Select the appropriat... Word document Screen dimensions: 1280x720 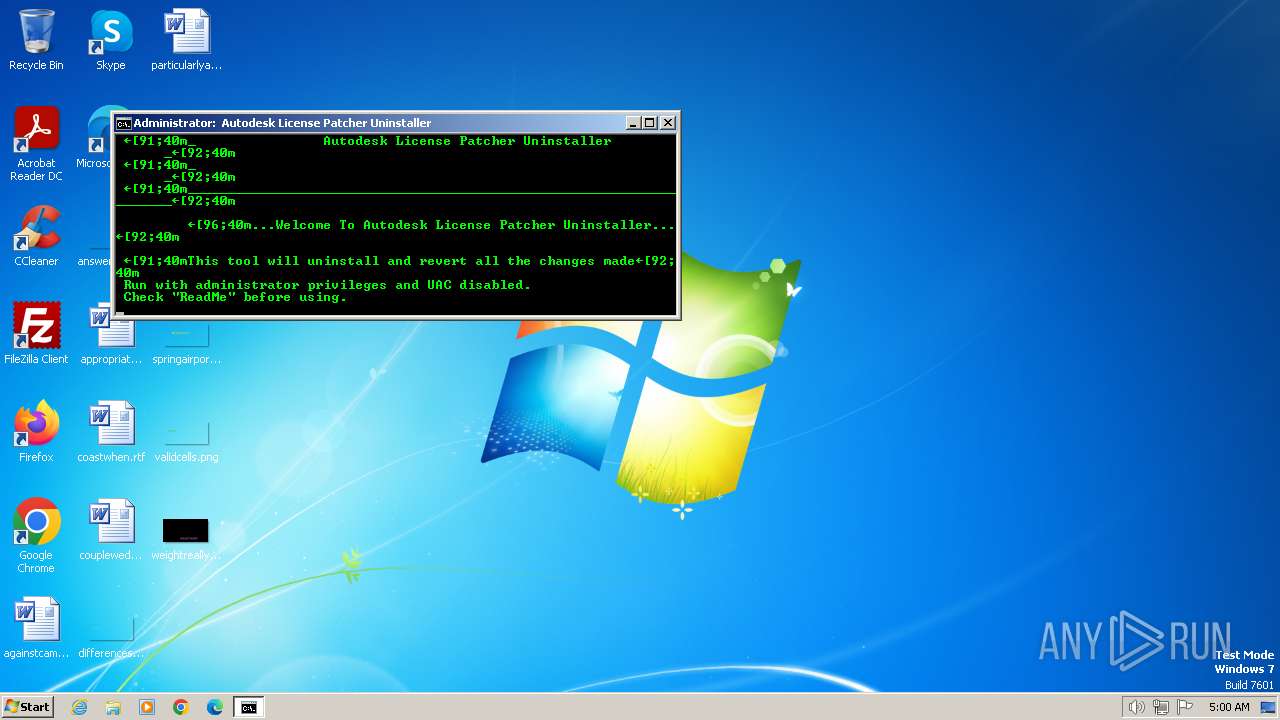pos(111,334)
